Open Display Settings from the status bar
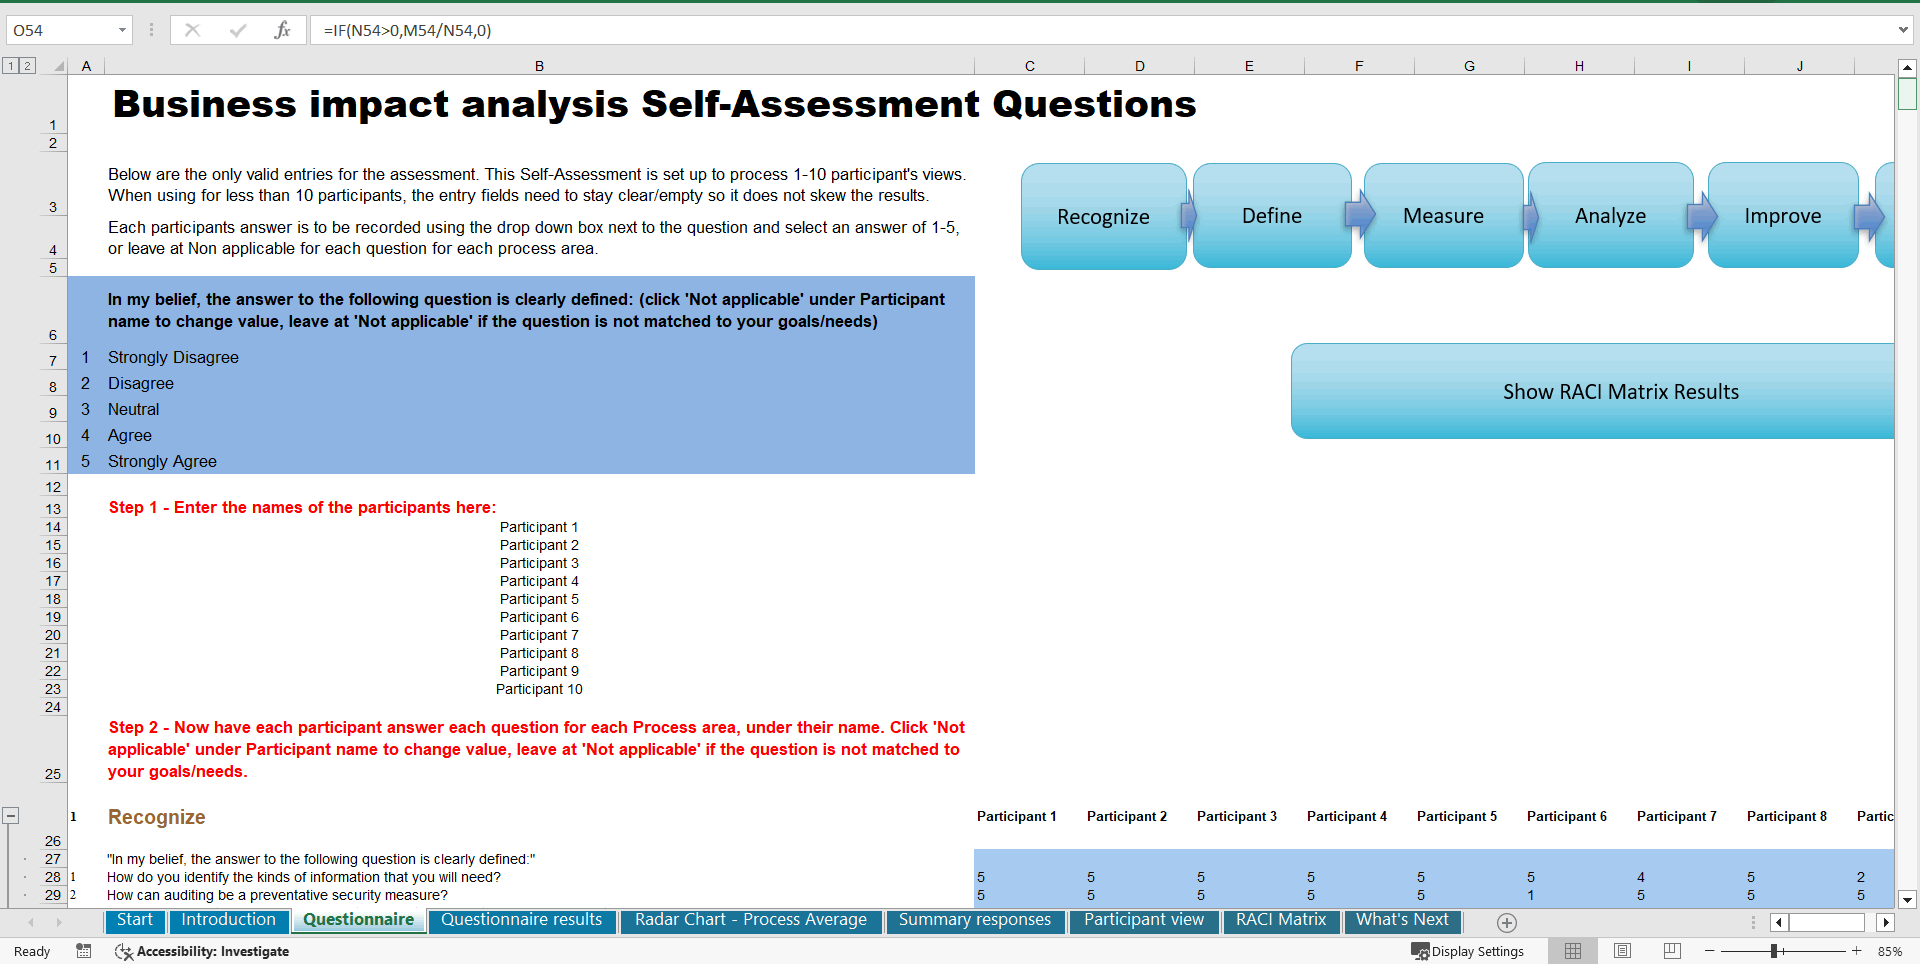This screenshot has height=966, width=1920. (1467, 951)
